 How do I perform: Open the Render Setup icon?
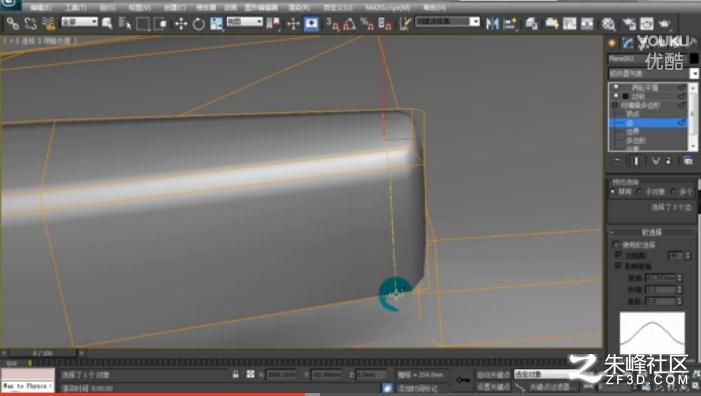[629, 23]
